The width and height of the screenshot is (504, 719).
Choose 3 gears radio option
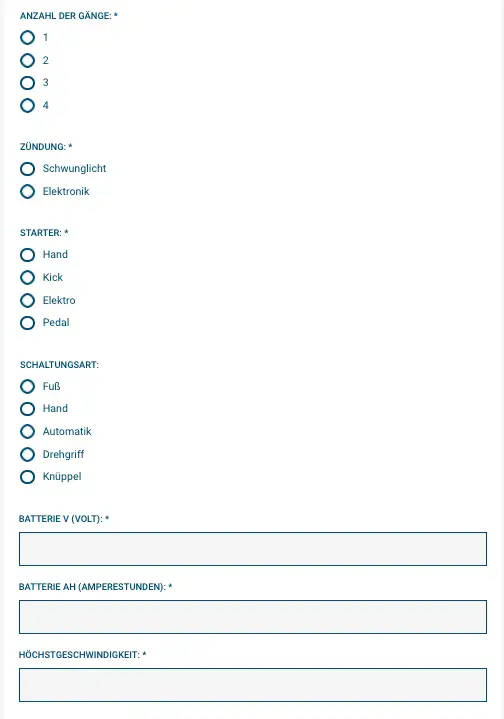click(28, 83)
